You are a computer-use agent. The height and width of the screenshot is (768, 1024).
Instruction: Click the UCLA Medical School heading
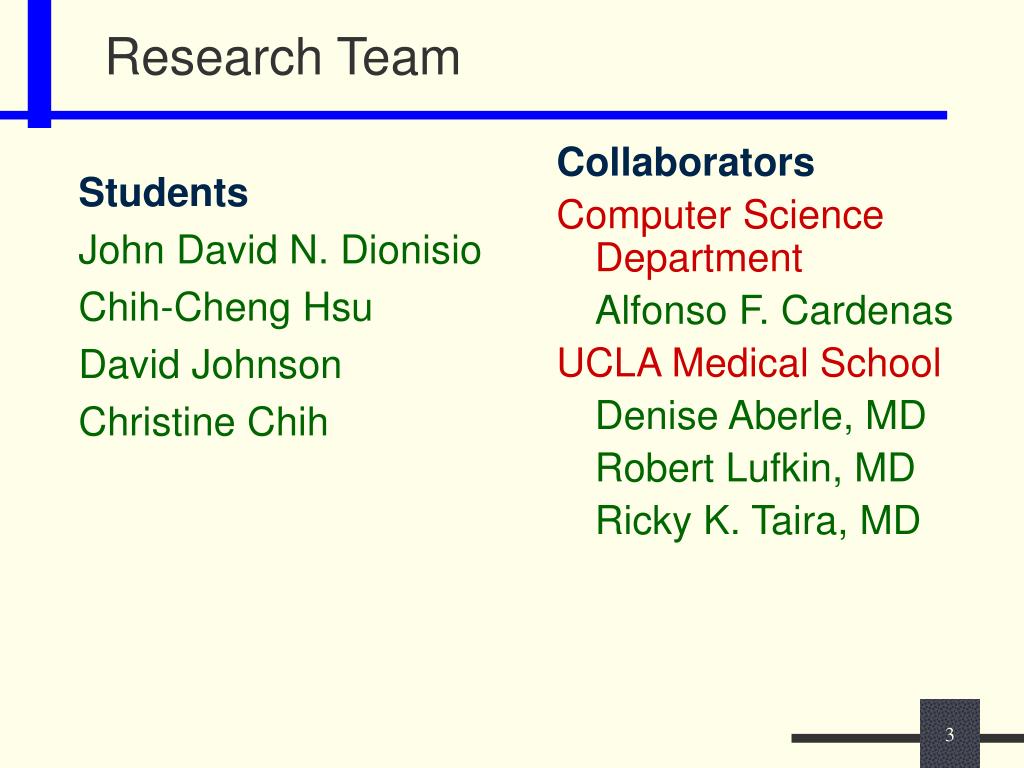tap(749, 363)
